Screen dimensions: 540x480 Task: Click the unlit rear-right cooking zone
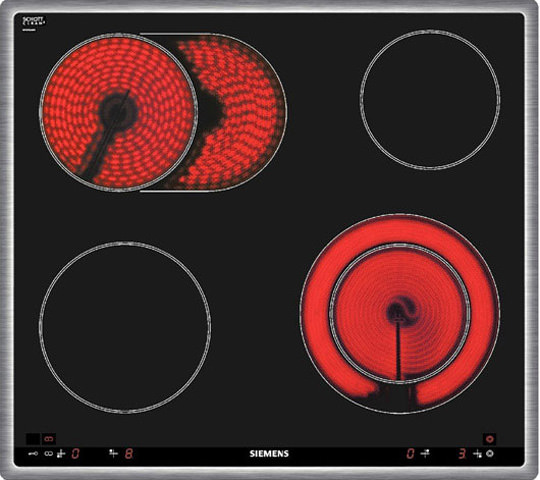tap(430, 100)
